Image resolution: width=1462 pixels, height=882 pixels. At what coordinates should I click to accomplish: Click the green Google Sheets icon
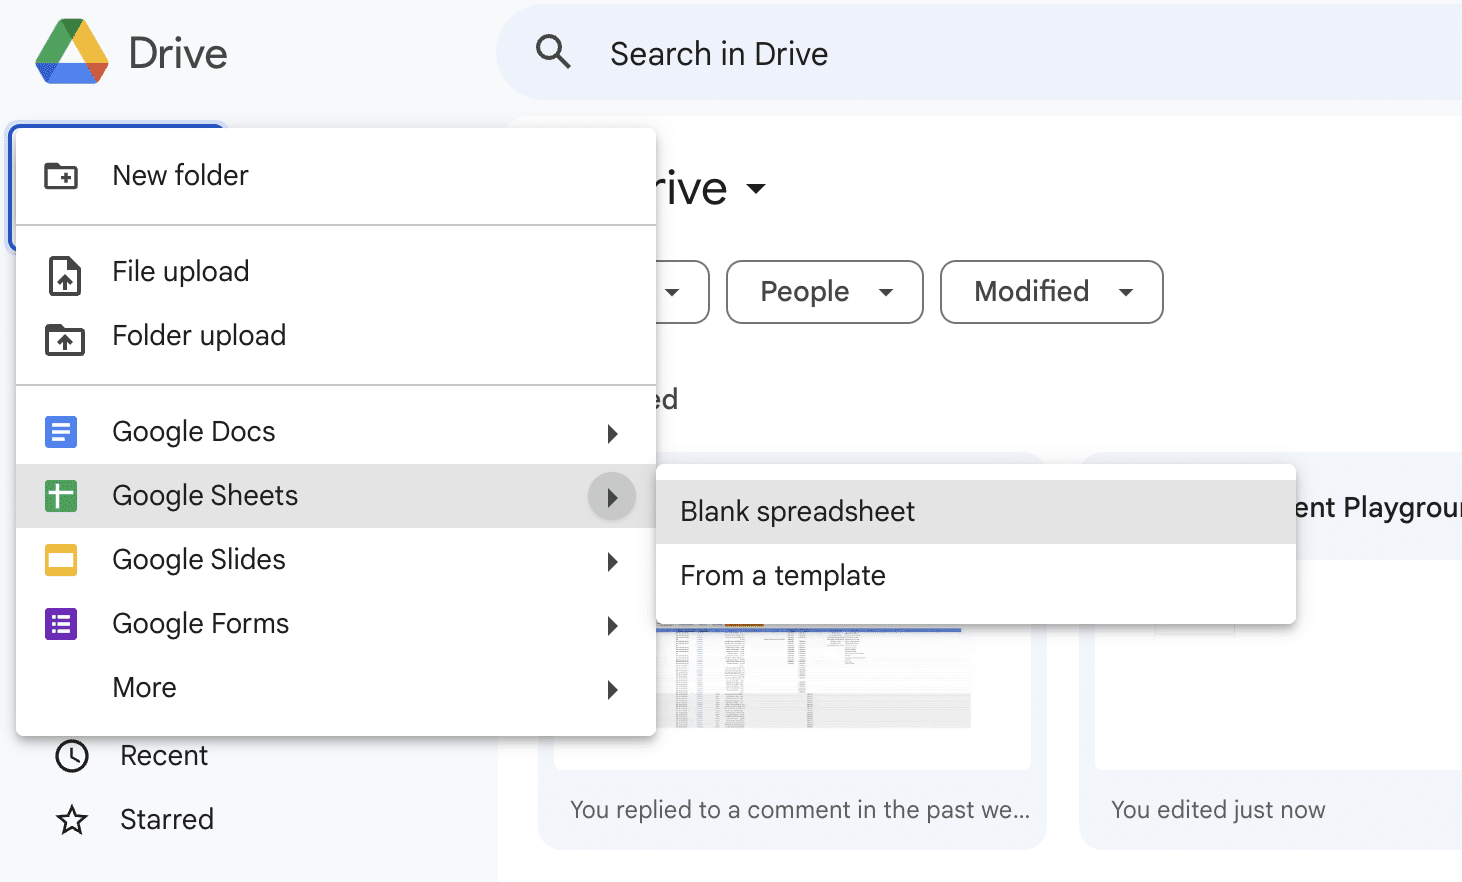[61, 496]
